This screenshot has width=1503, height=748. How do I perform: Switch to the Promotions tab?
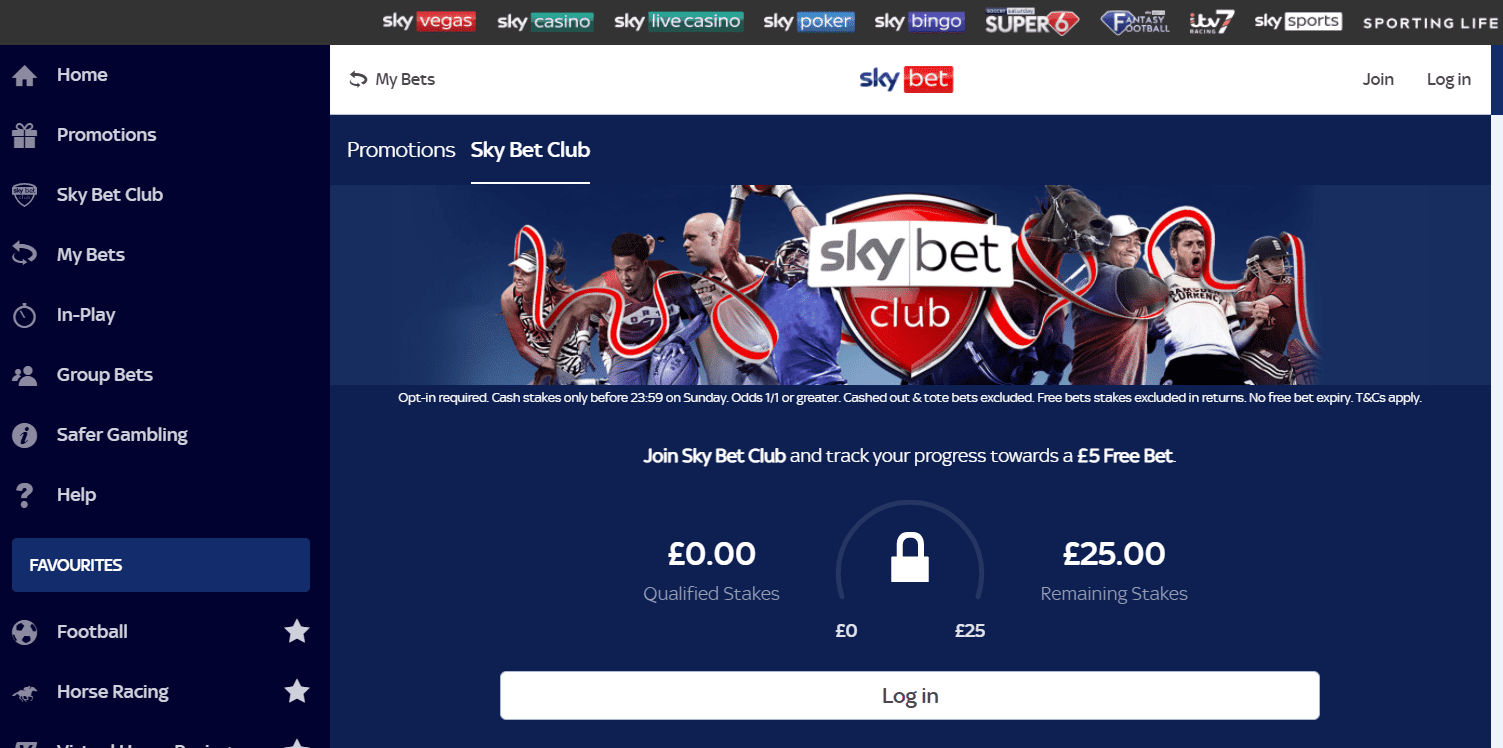click(x=401, y=150)
